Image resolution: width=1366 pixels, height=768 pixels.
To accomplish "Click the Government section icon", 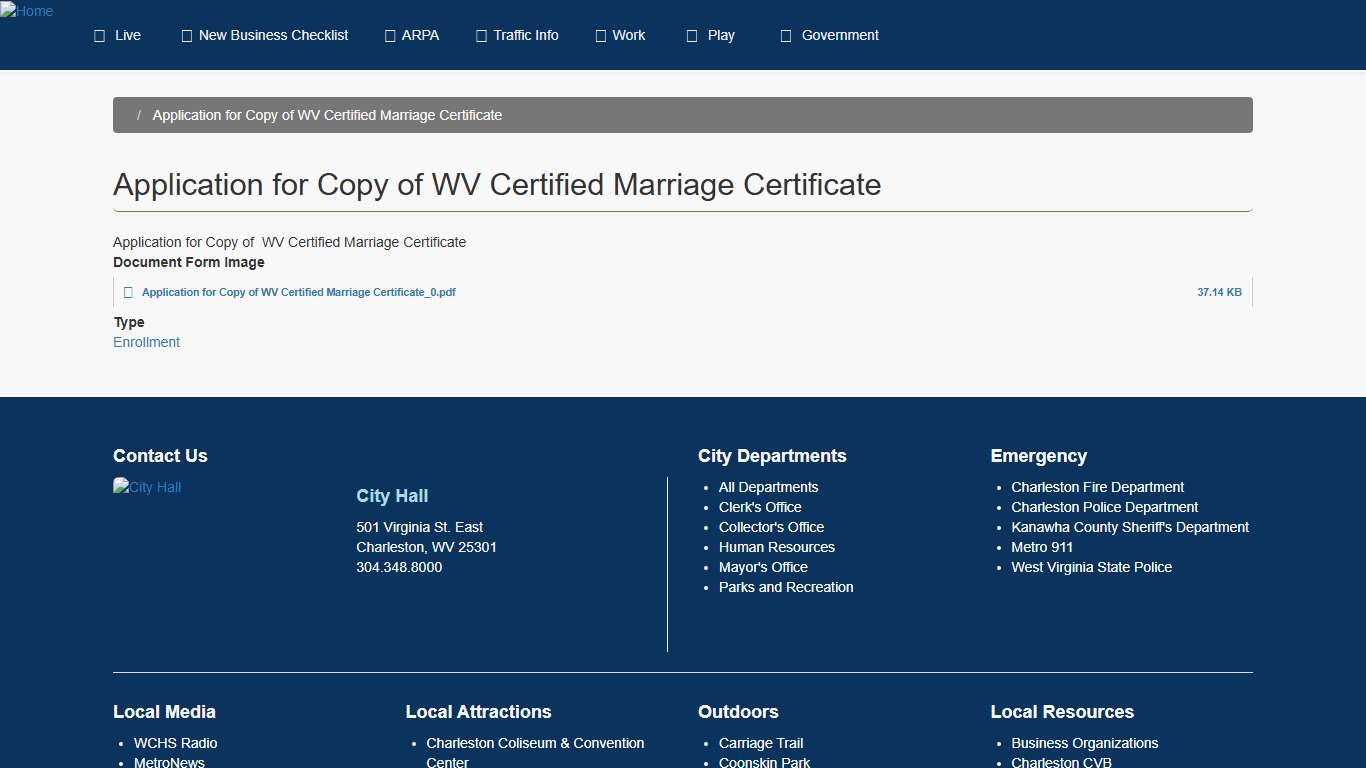I will (x=786, y=35).
